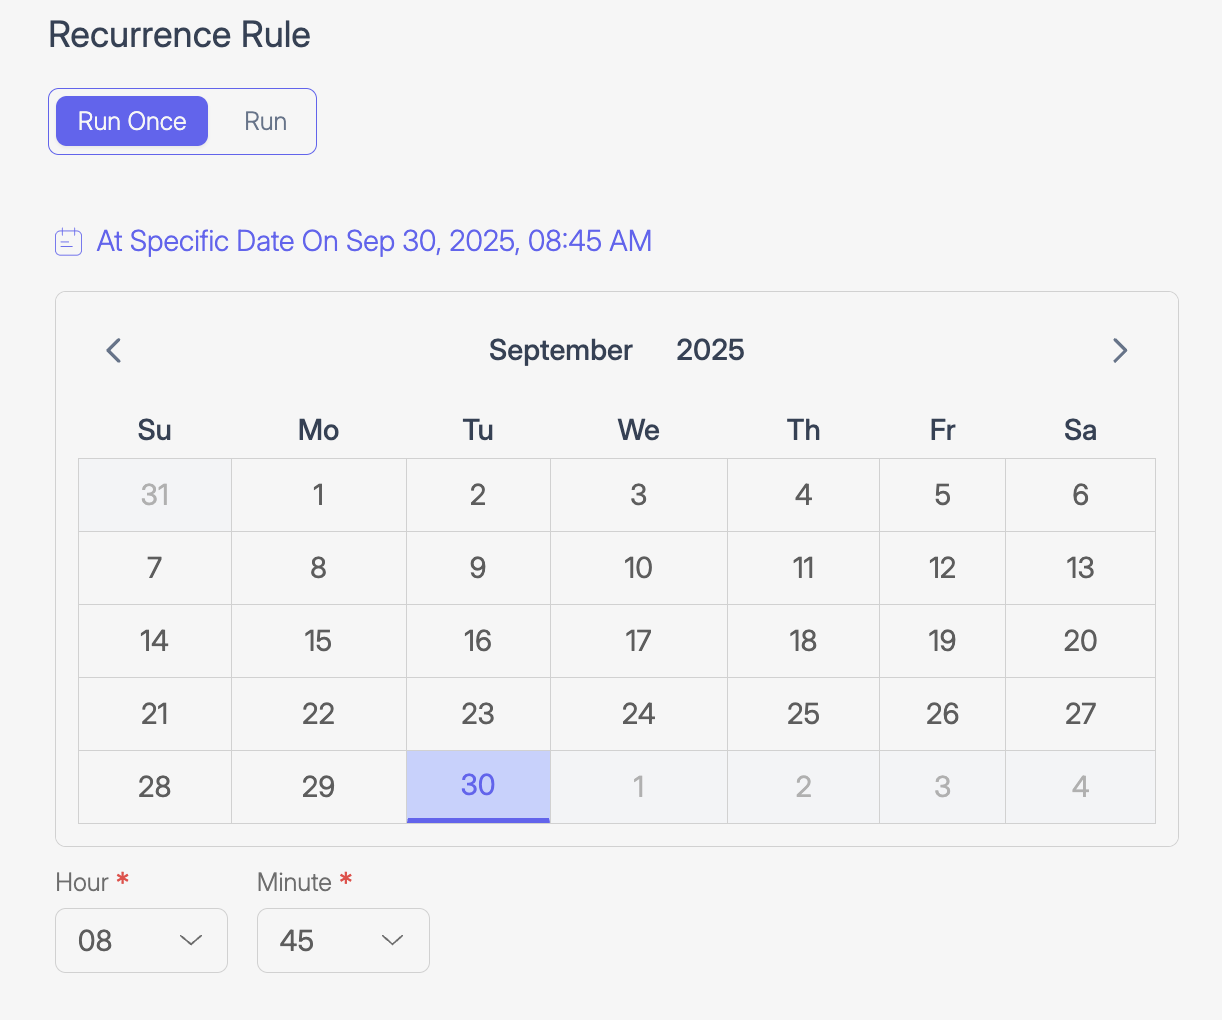Image resolution: width=1222 pixels, height=1020 pixels.
Task: Open the Hour dropdown
Action: tap(141, 940)
